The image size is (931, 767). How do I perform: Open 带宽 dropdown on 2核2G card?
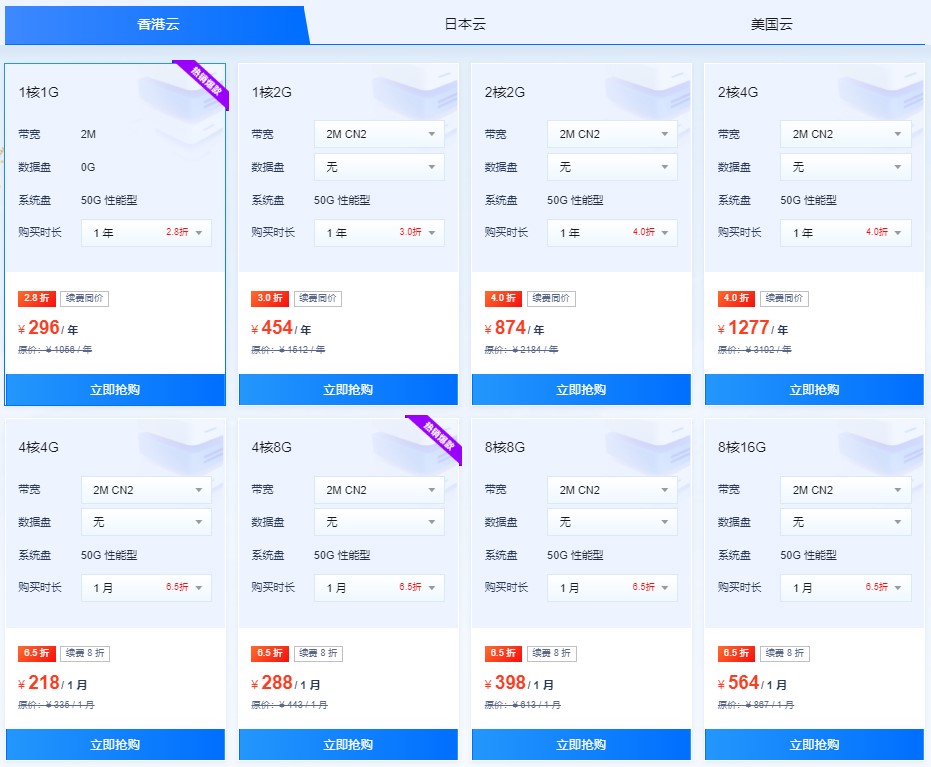(612, 134)
